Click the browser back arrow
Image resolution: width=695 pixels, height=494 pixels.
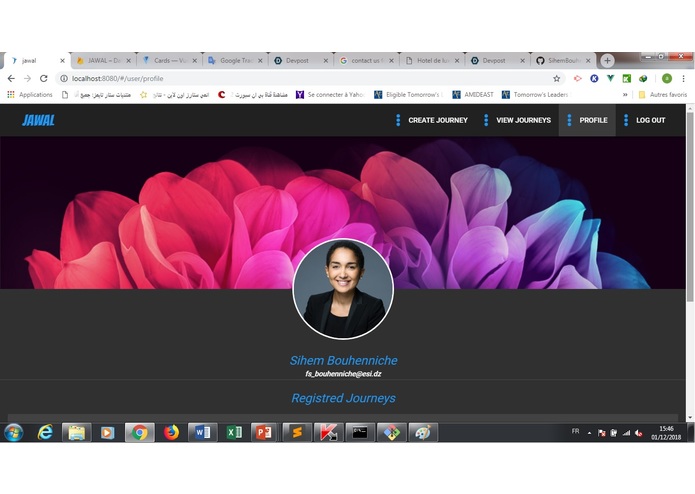point(11,78)
